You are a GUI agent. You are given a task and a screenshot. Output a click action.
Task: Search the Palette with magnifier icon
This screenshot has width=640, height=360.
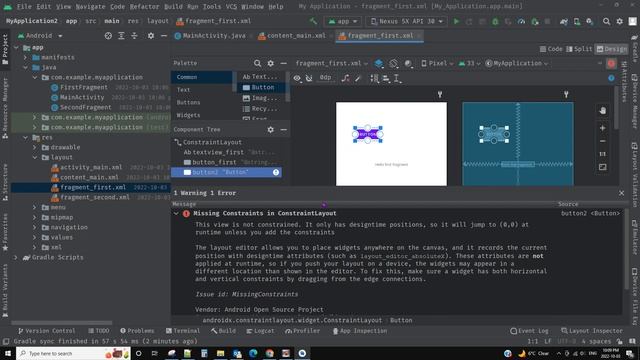pos(257,63)
